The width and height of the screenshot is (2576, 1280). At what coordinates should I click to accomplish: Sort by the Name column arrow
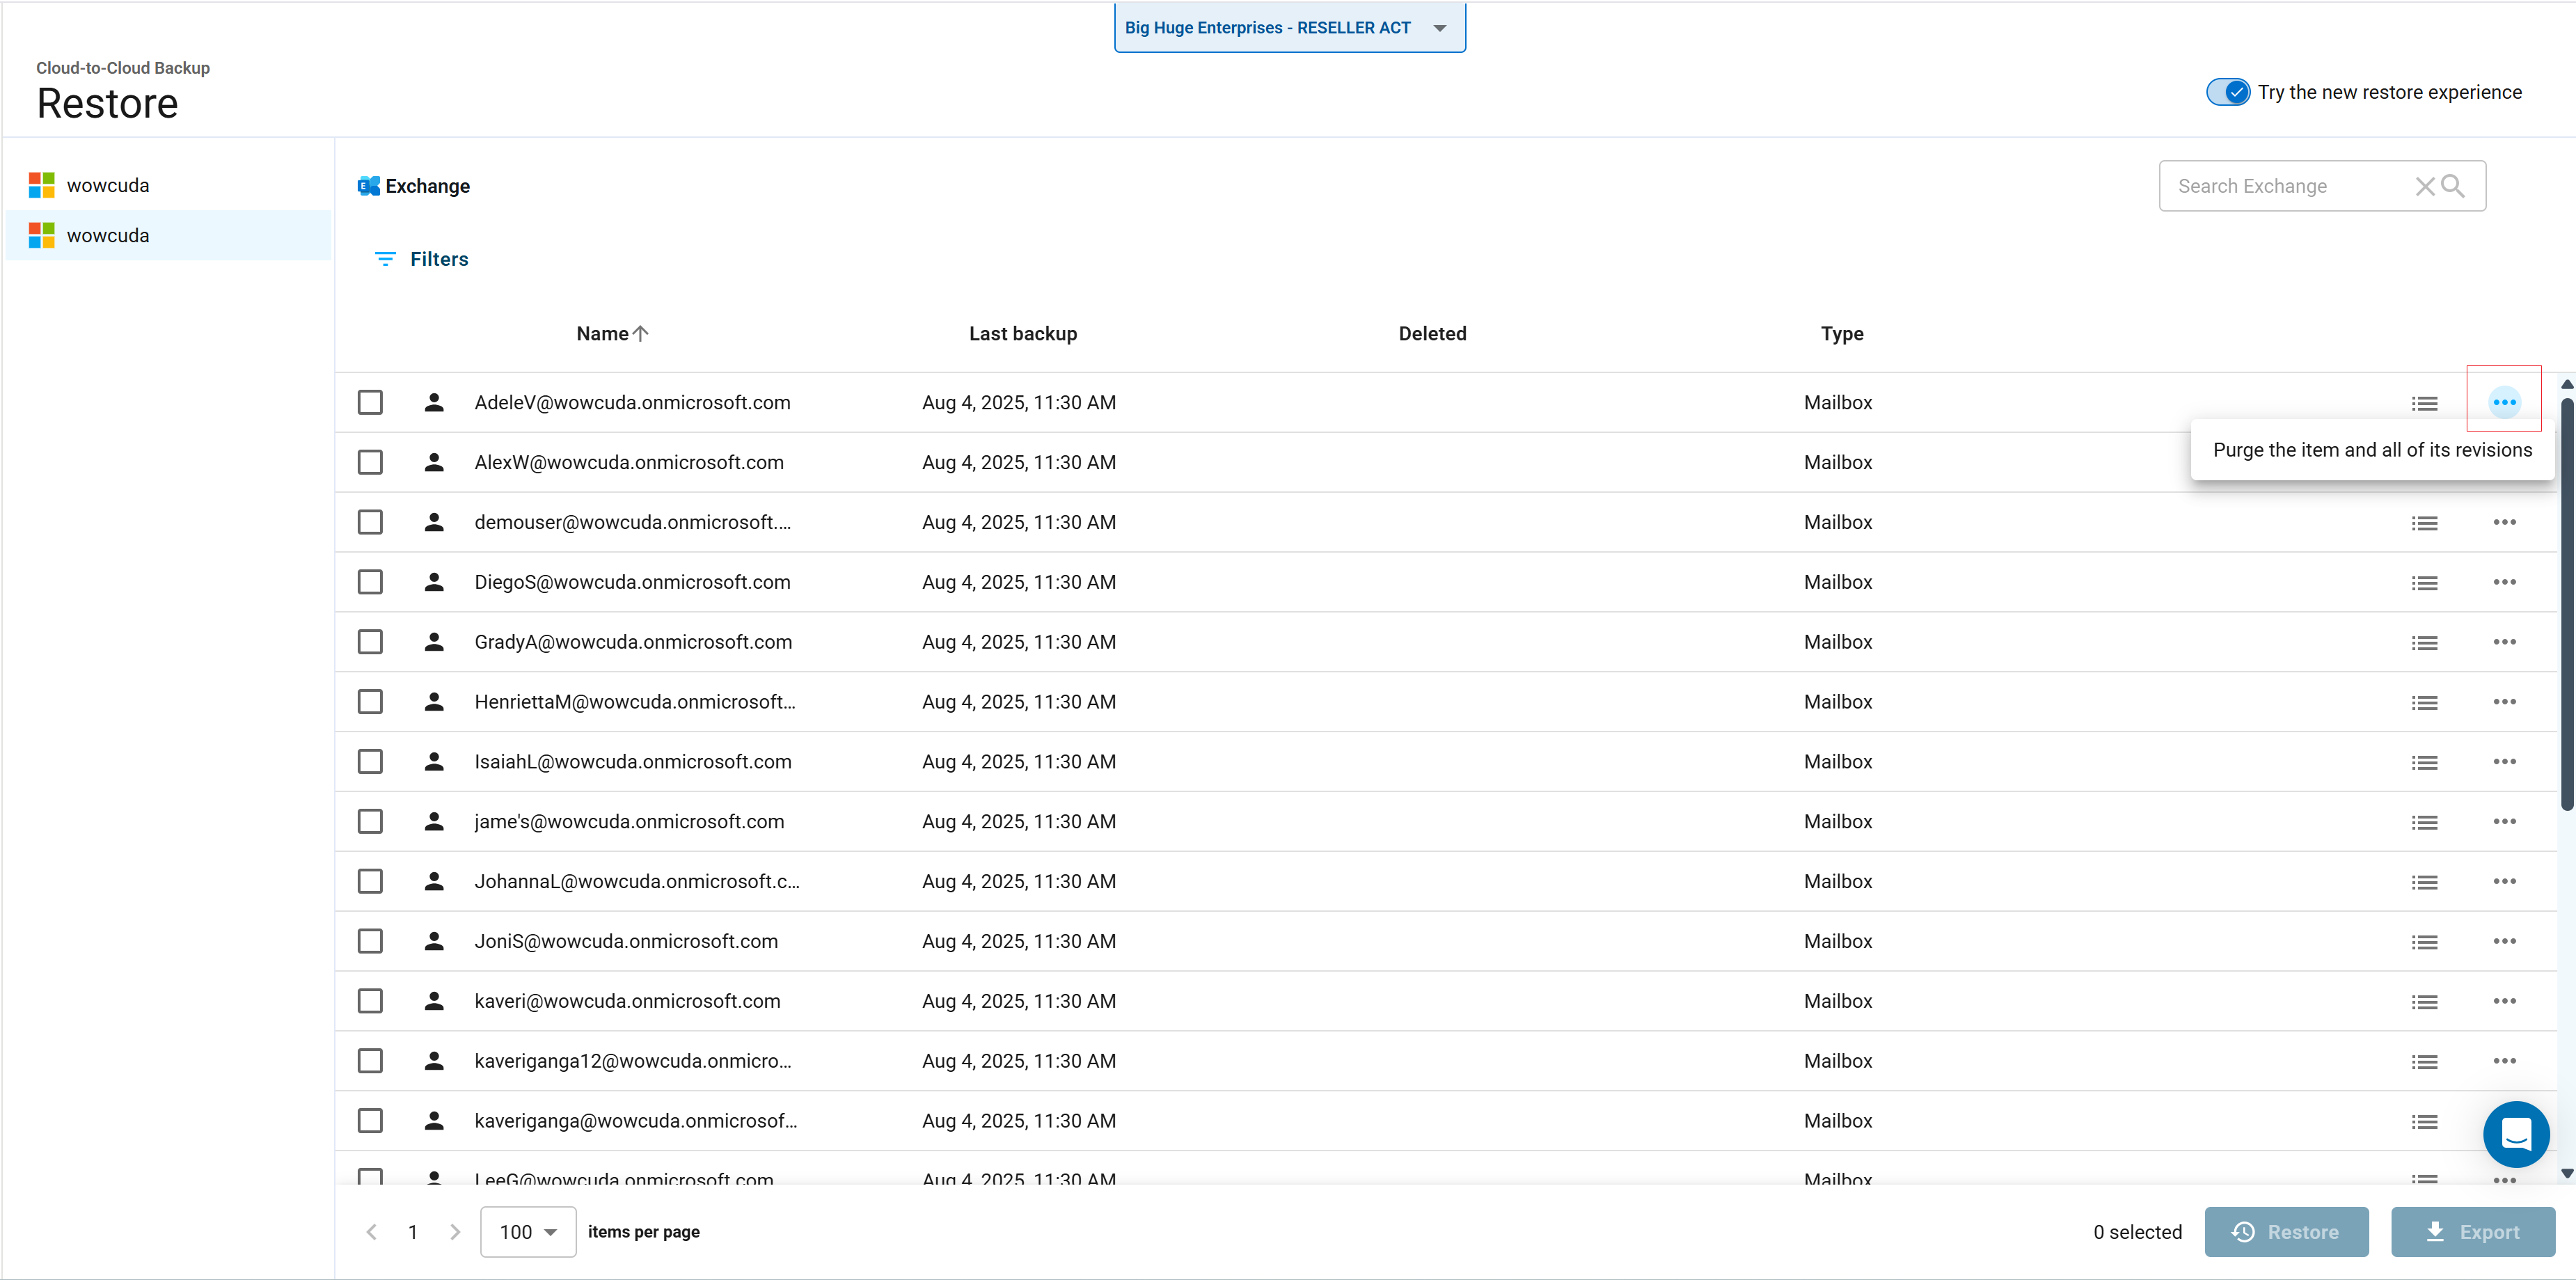641,333
